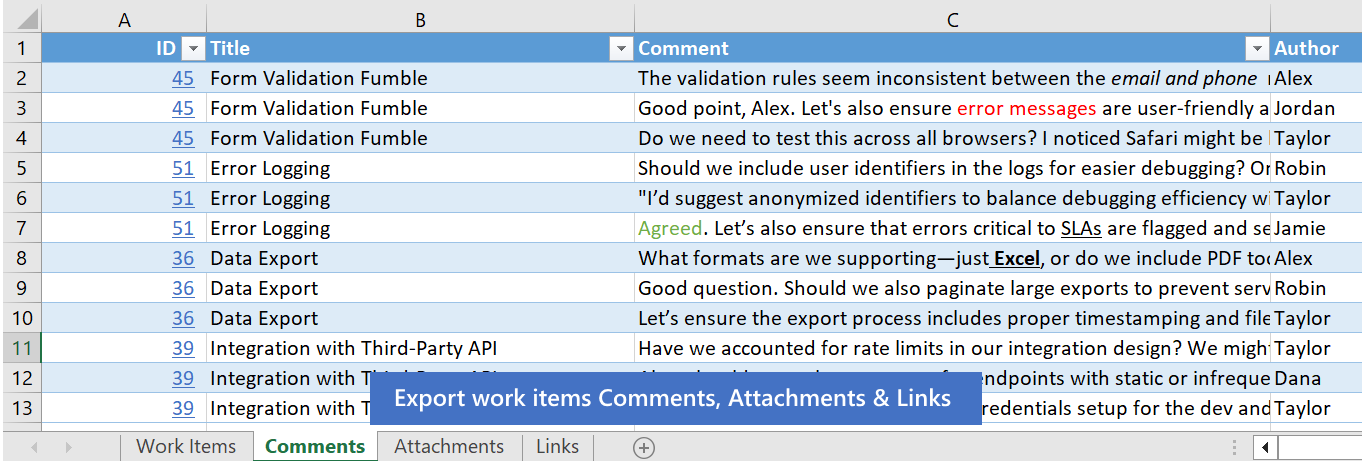The image size is (1362, 462).
Task: Switch to the Attachments sheet tab
Action: point(449,447)
